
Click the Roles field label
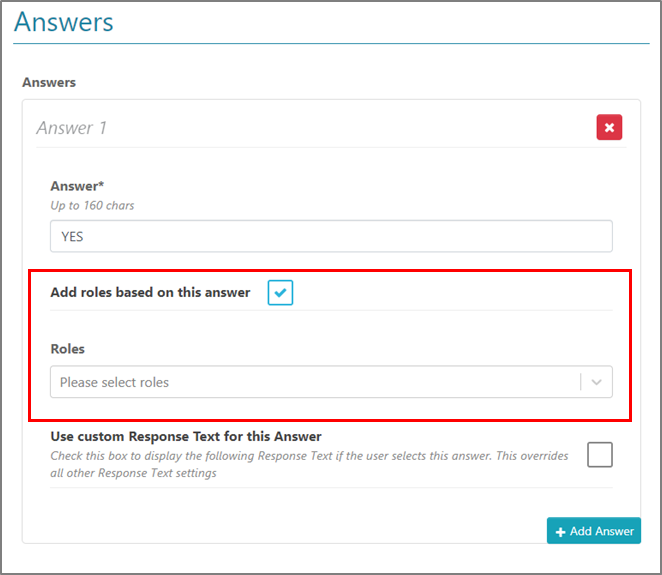(x=68, y=349)
